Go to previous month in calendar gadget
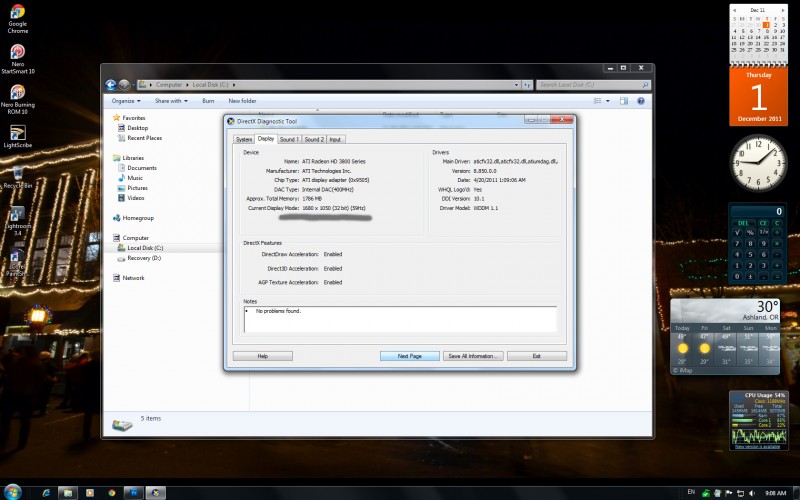Screen dimensions: 800x500 [x=734, y=10]
